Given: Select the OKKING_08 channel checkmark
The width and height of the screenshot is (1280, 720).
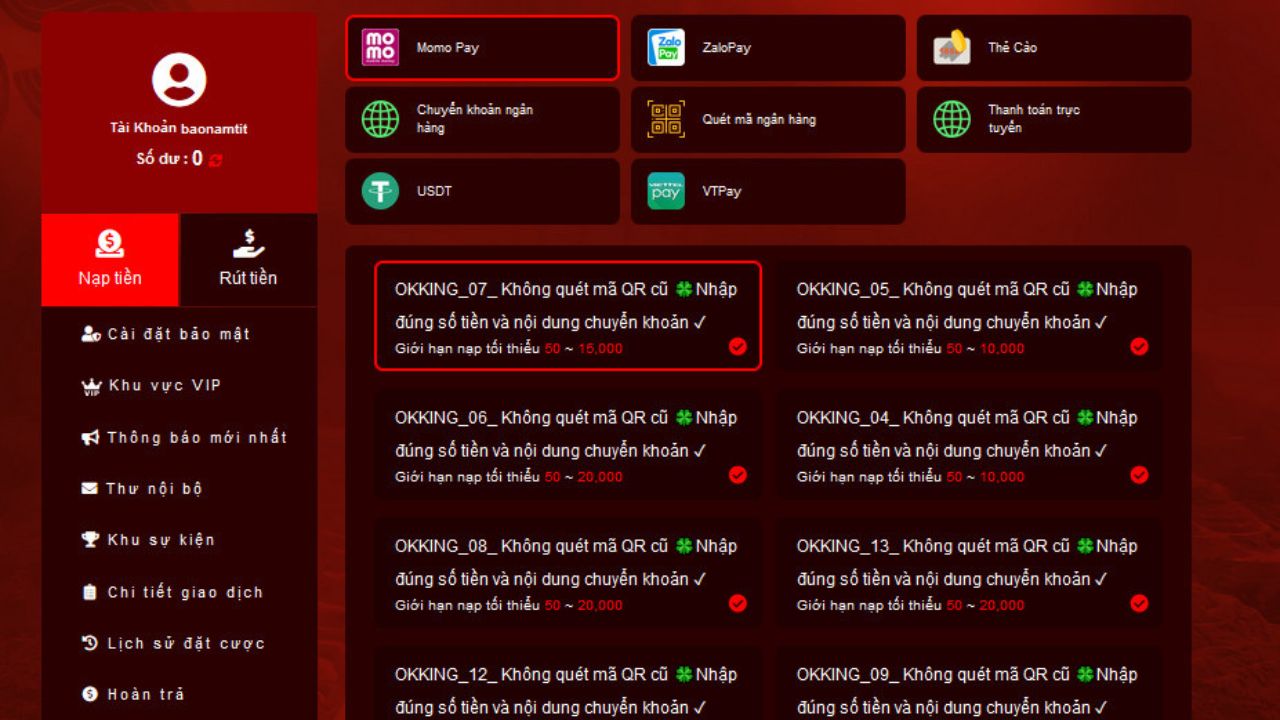Looking at the screenshot, I should pyautogui.click(x=738, y=603).
